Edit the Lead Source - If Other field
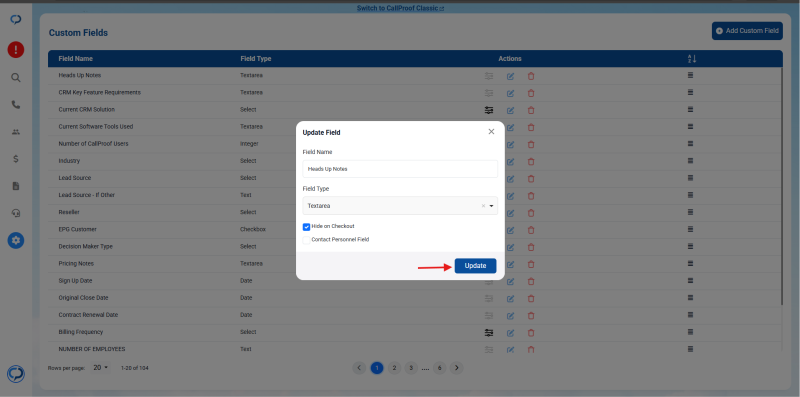800x397 pixels. [x=510, y=196]
